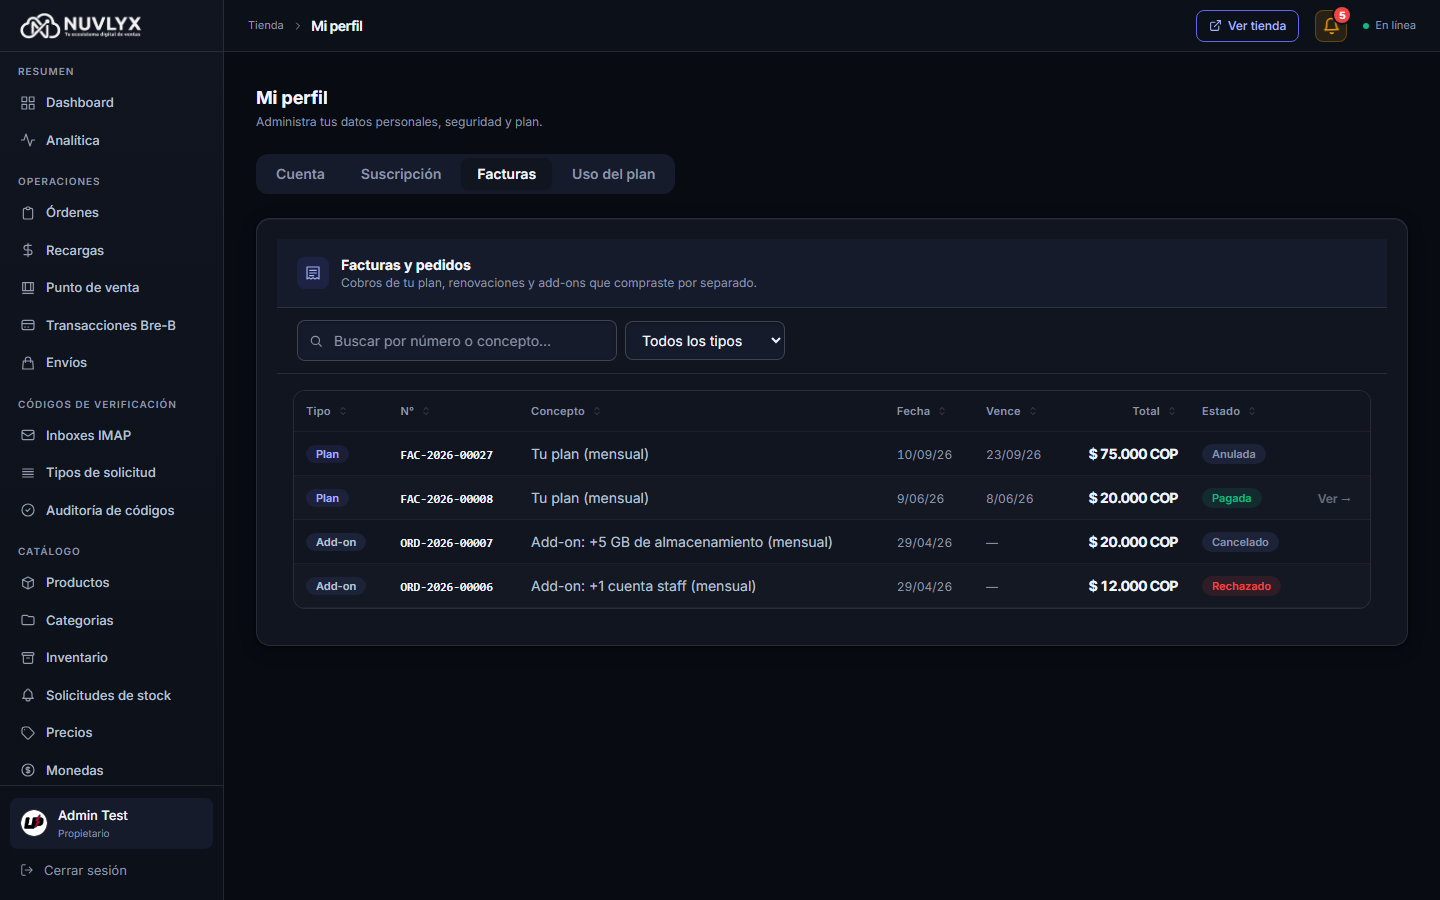Click the Solicitudes de stock bell icon
The height and width of the screenshot is (900, 1440).
28,696
